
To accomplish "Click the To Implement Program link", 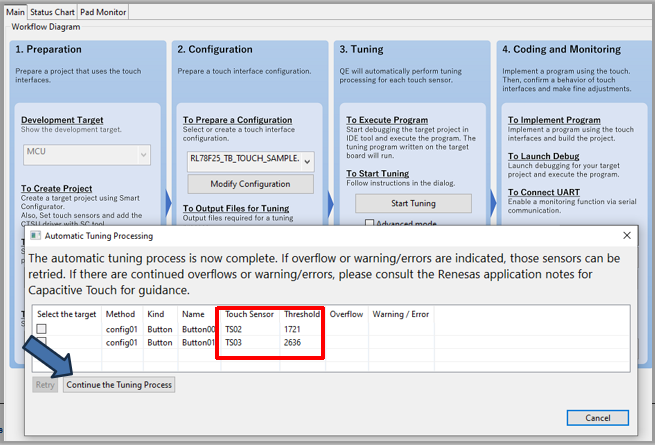I will 552,120.
